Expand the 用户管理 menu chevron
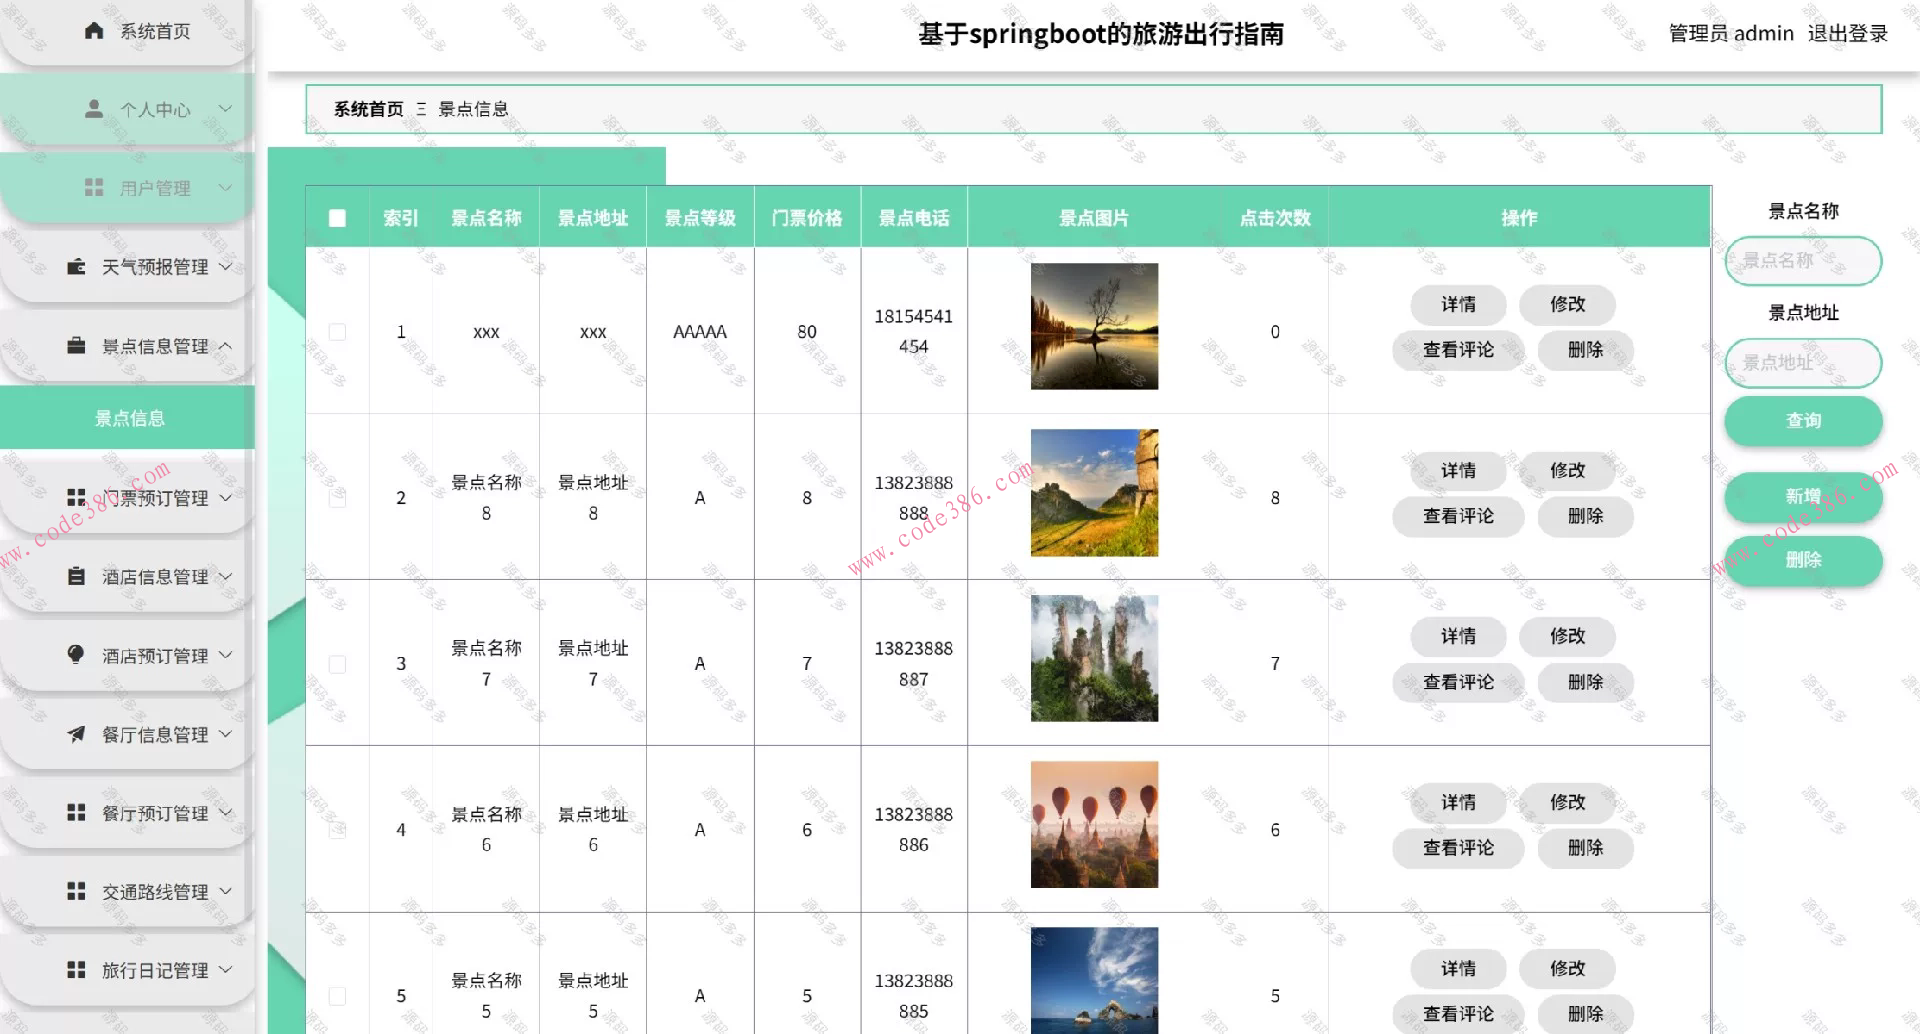 pyautogui.click(x=226, y=187)
